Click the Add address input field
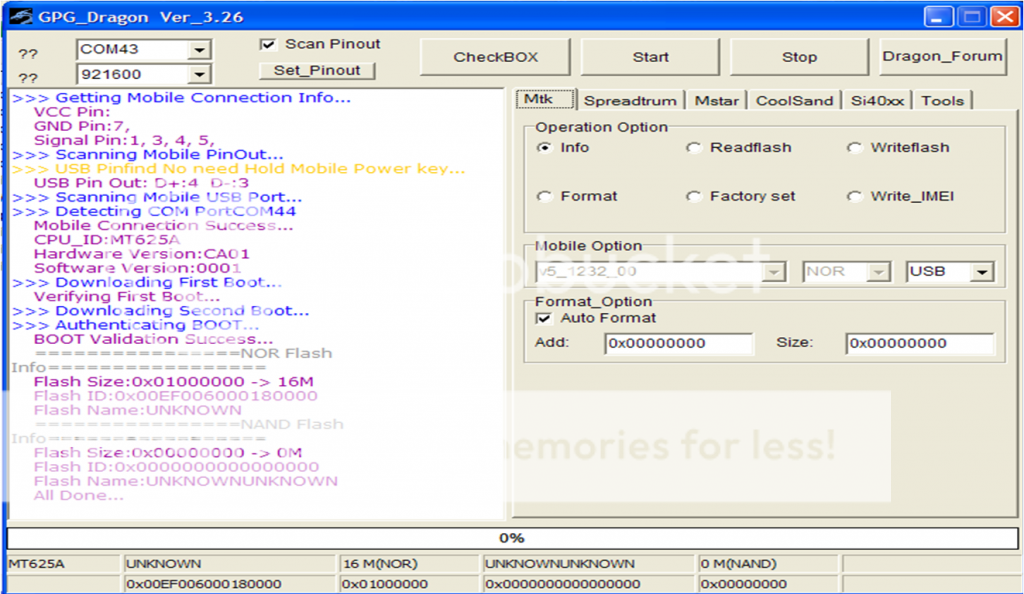The height and width of the screenshot is (594, 1024). [678, 344]
